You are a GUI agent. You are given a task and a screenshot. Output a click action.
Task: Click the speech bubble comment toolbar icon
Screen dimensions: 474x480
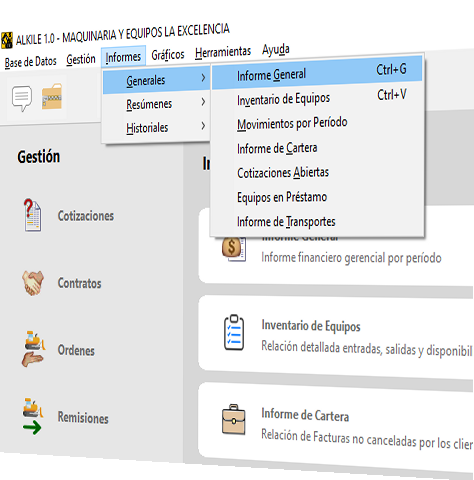22,98
